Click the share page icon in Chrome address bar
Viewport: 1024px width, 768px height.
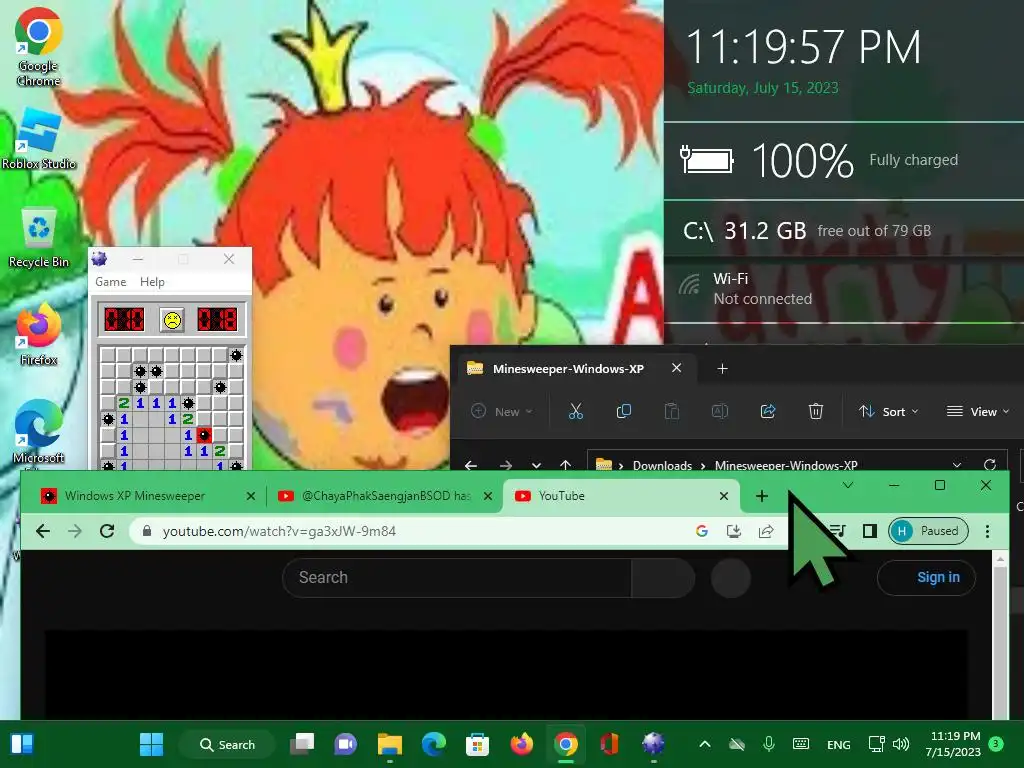pyautogui.click(x=766, y=531)
